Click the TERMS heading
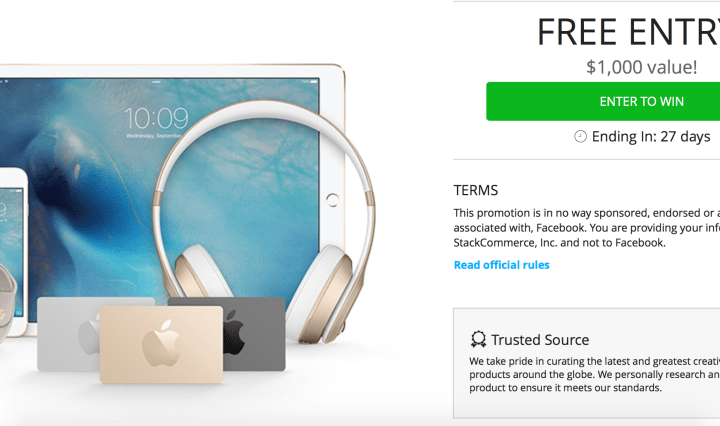Image resolution: width=720 pixels, height=426 pixels. [476, 190]
